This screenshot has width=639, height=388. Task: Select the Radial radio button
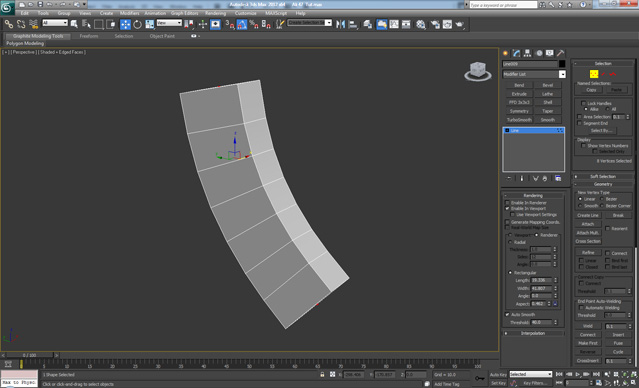[510, 242]
